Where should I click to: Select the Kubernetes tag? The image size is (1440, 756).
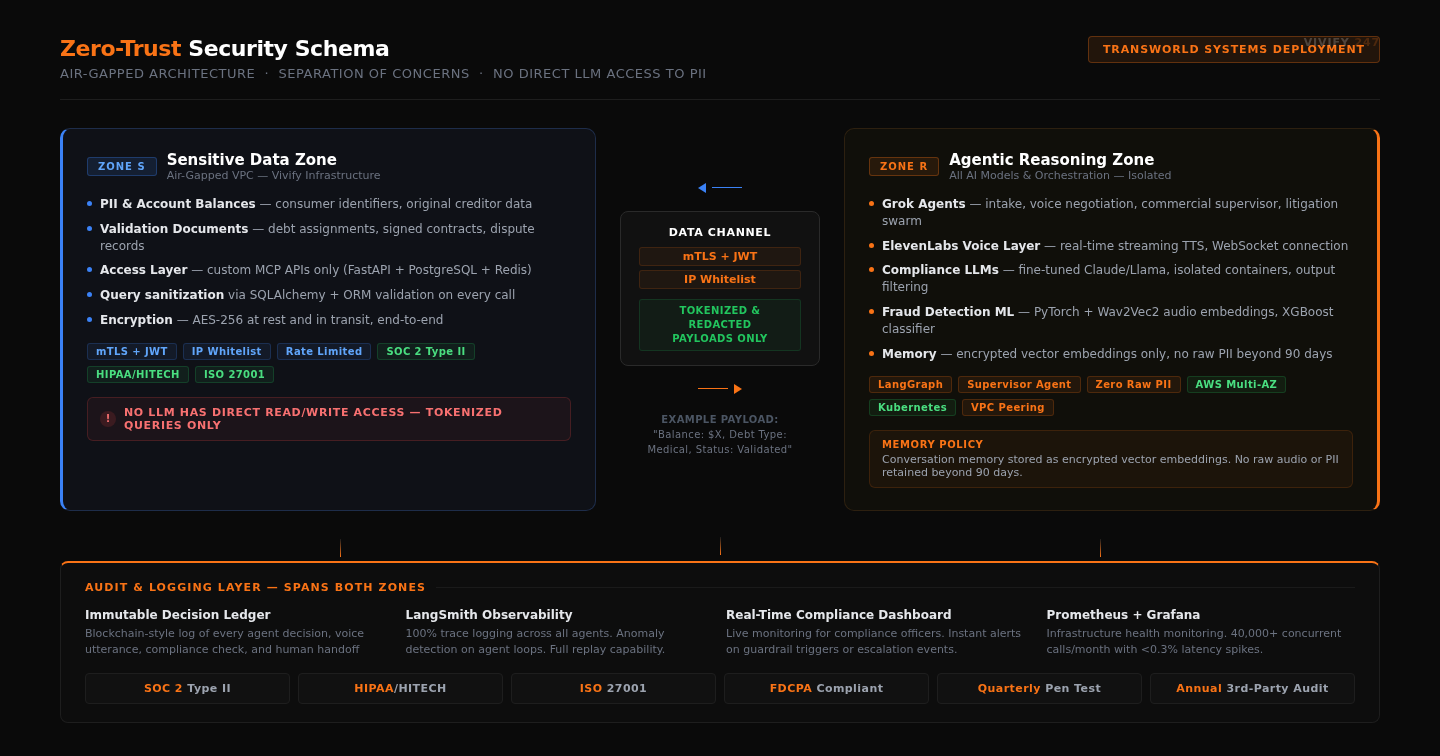(912, 408)
